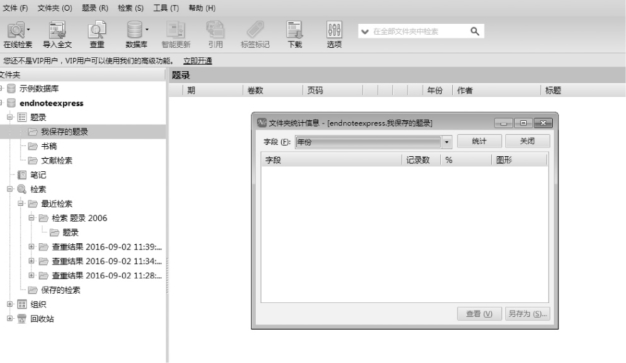The width and height of the screenshot is (626, 363).
Task: Open the 数据库 database tool
Action: [135, 35]
